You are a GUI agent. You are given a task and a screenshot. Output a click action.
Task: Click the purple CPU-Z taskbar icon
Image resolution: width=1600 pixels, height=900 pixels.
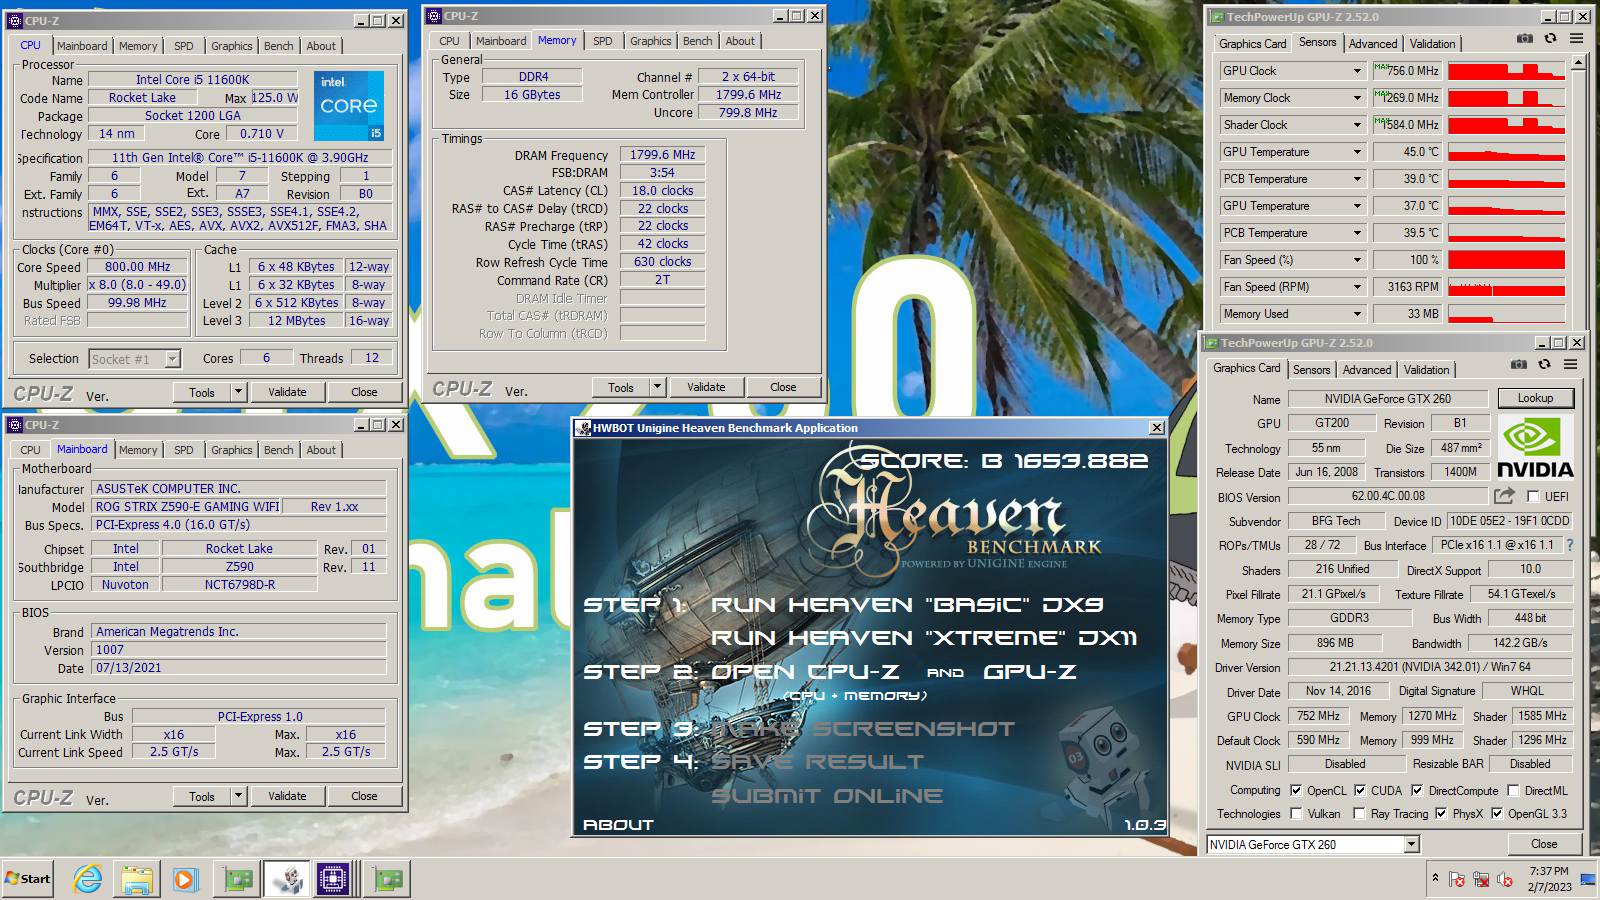pos(333,879)
